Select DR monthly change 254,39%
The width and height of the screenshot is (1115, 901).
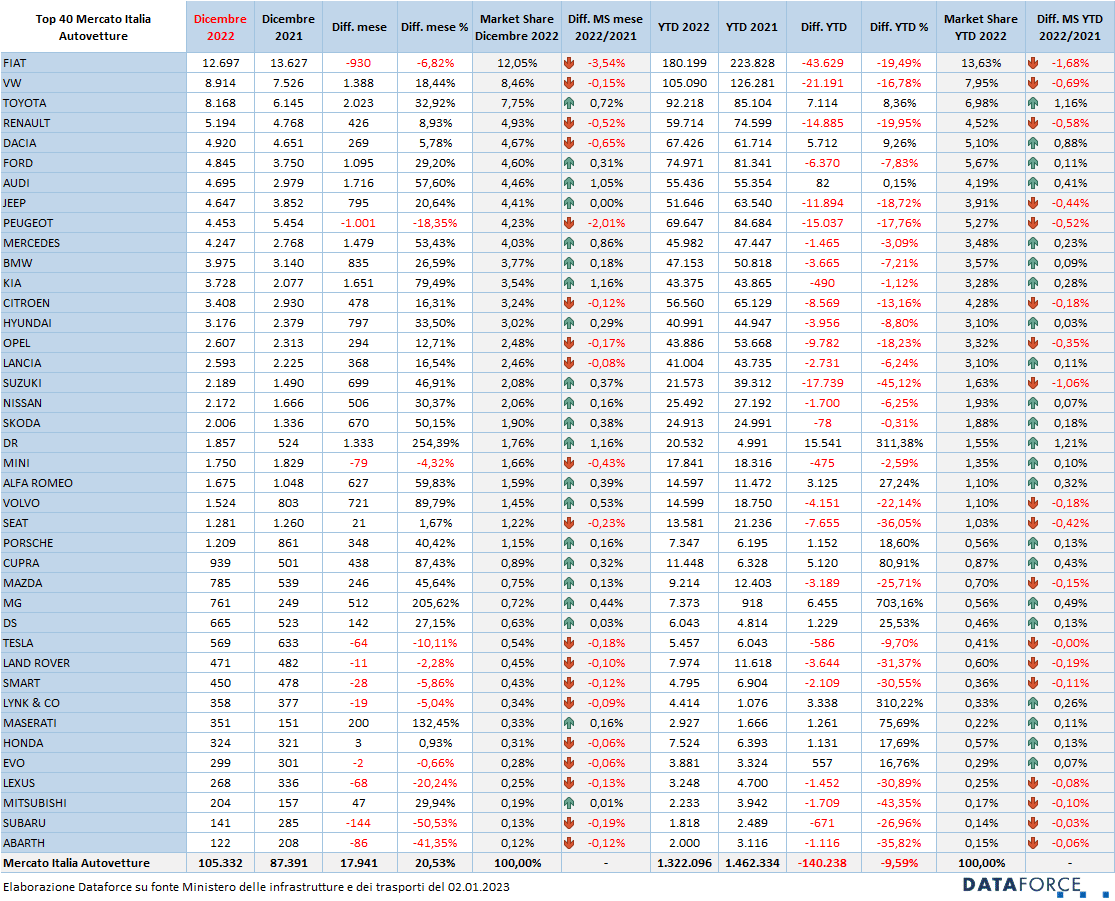(435, 443)
